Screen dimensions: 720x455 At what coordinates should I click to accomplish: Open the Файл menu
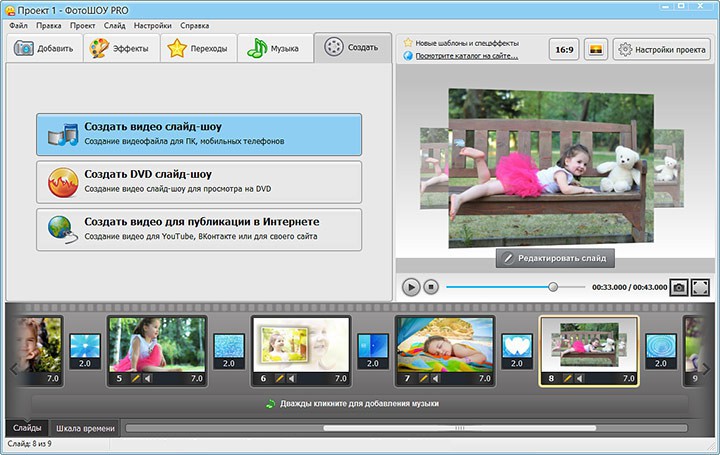coord(18,26)
